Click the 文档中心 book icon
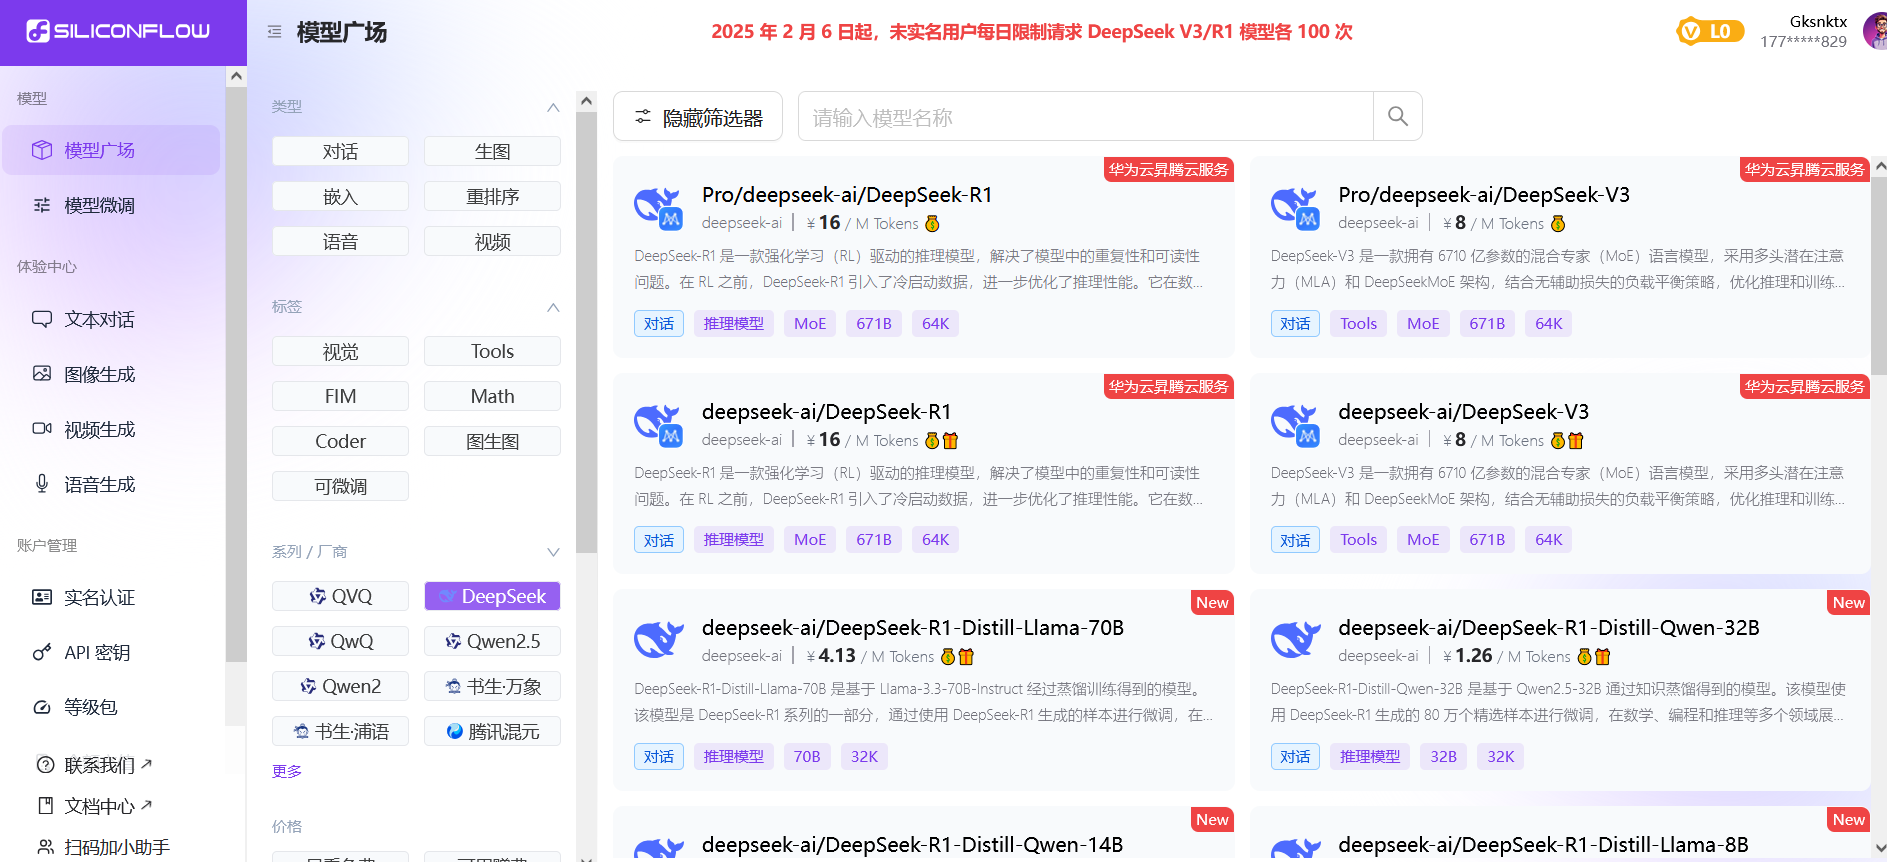This screenshot has width=1887, height=862. pos(45,805)
